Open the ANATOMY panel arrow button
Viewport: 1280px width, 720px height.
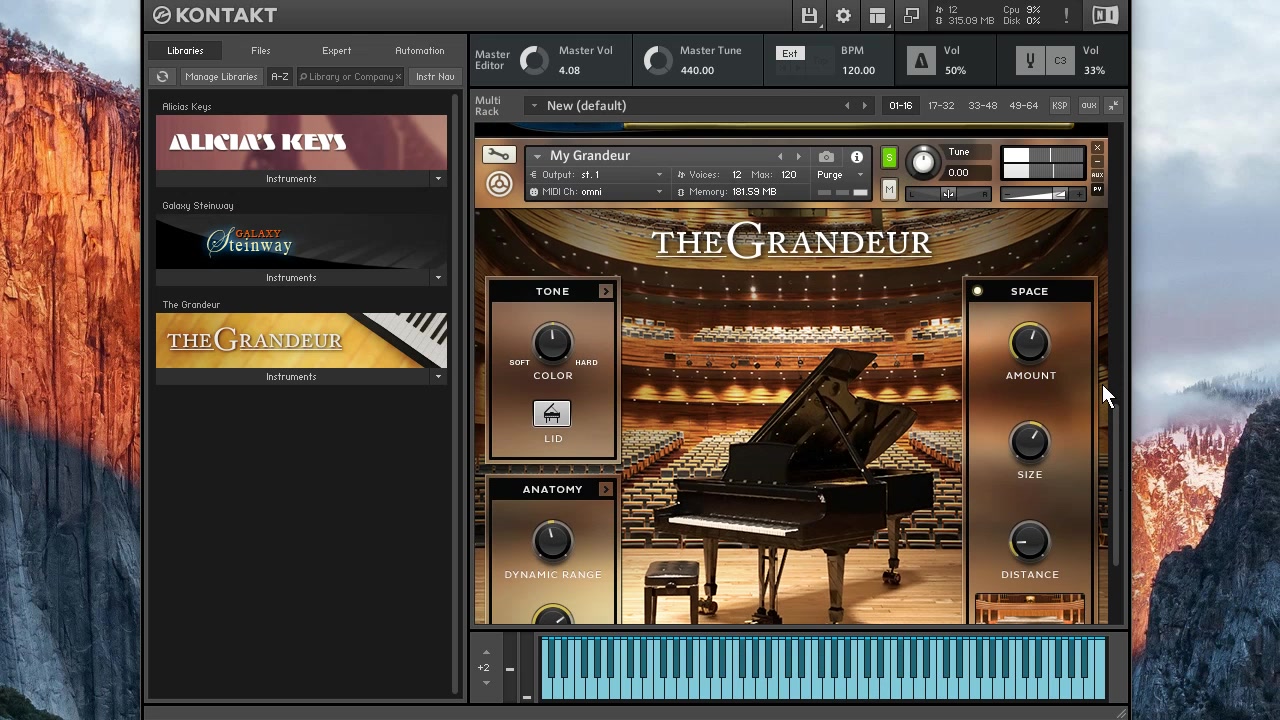(605, 489)
